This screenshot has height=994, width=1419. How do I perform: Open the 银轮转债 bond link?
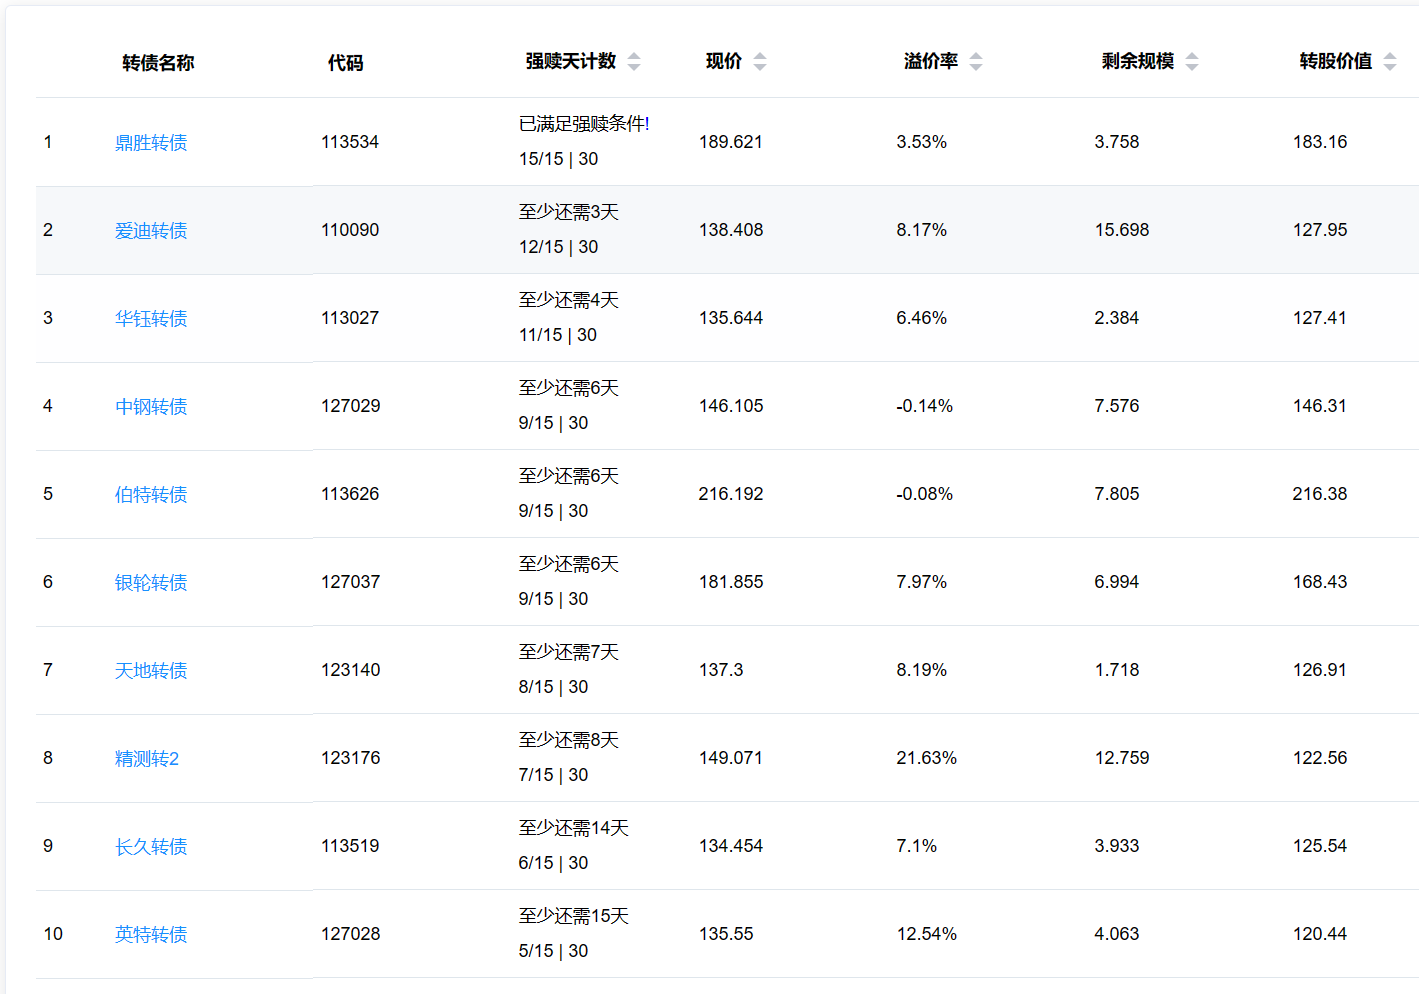(x=151, y=583)
